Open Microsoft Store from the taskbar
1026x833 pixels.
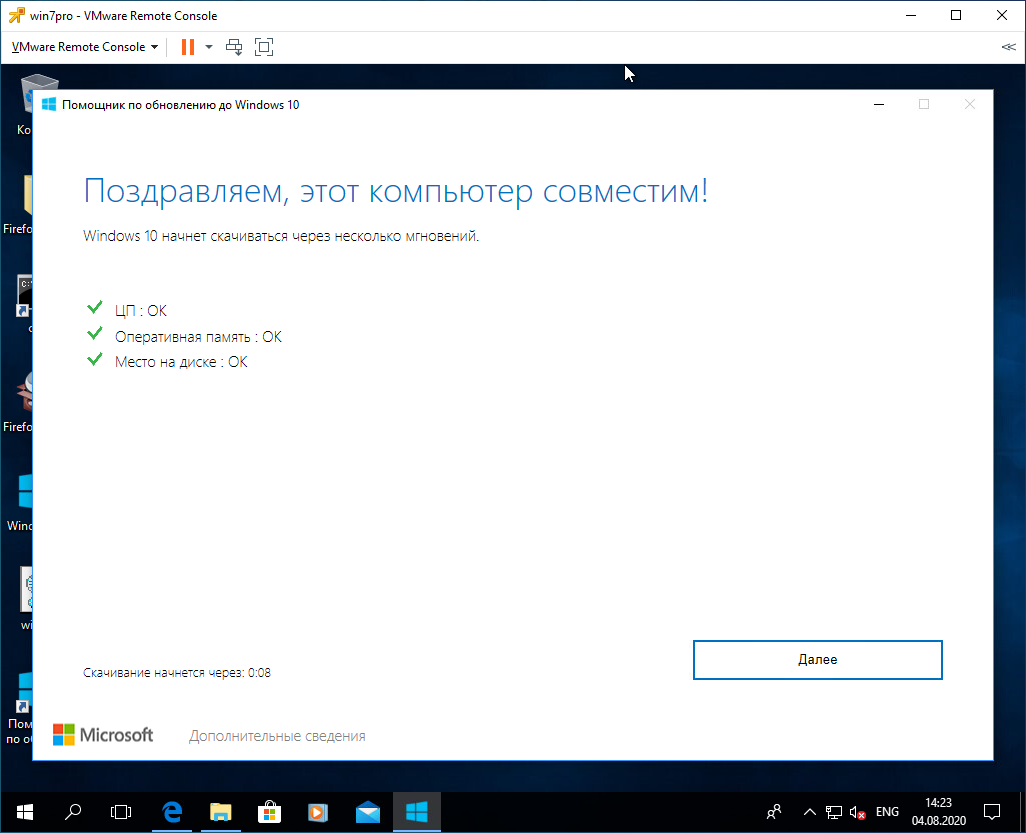269,812
